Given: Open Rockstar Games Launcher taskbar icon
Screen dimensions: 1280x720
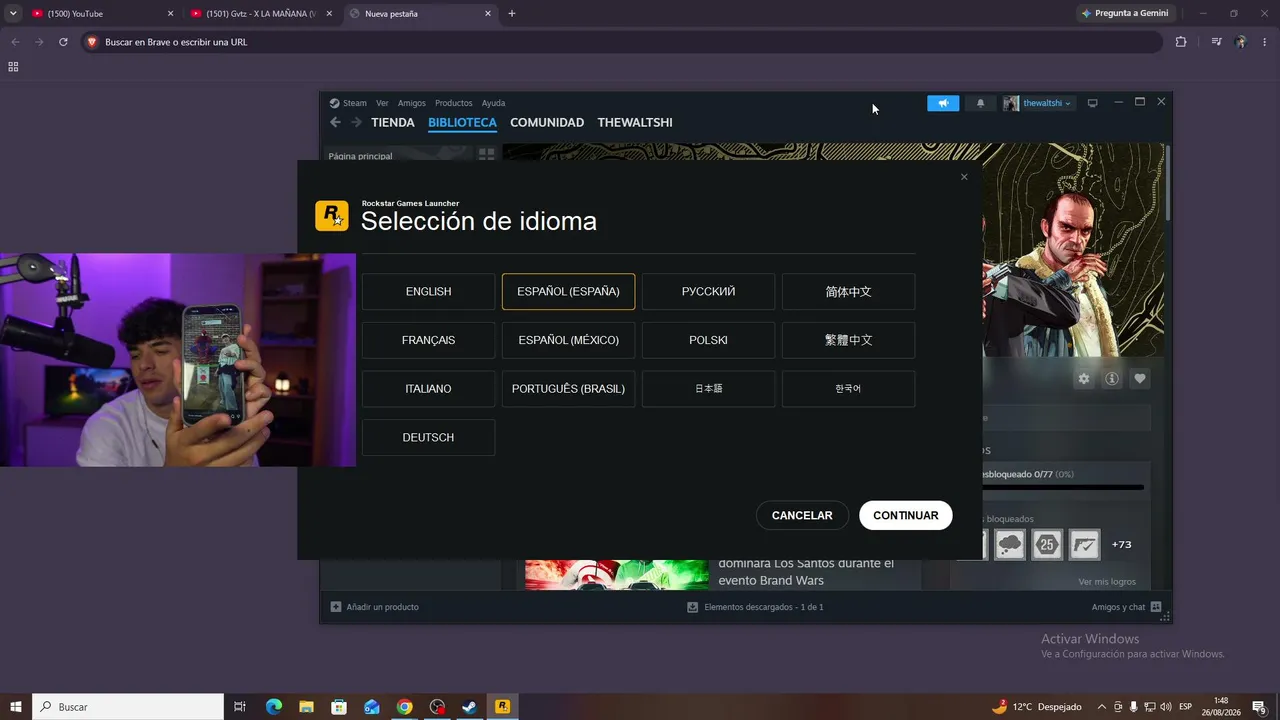Looking at the screenshot, I should pos(502,707).
